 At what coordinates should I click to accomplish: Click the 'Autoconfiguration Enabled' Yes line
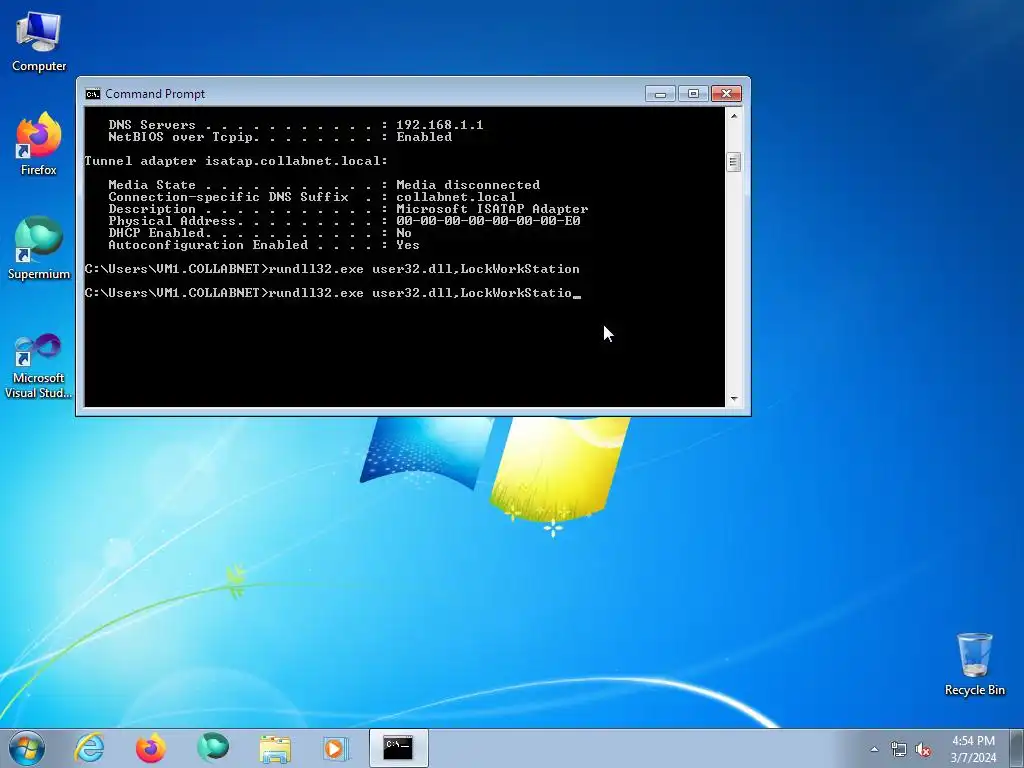264,246
